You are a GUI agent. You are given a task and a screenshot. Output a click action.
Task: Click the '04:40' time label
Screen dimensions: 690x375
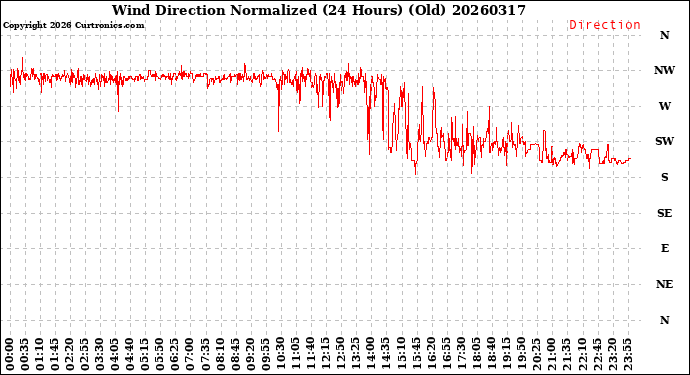(130, 354)
